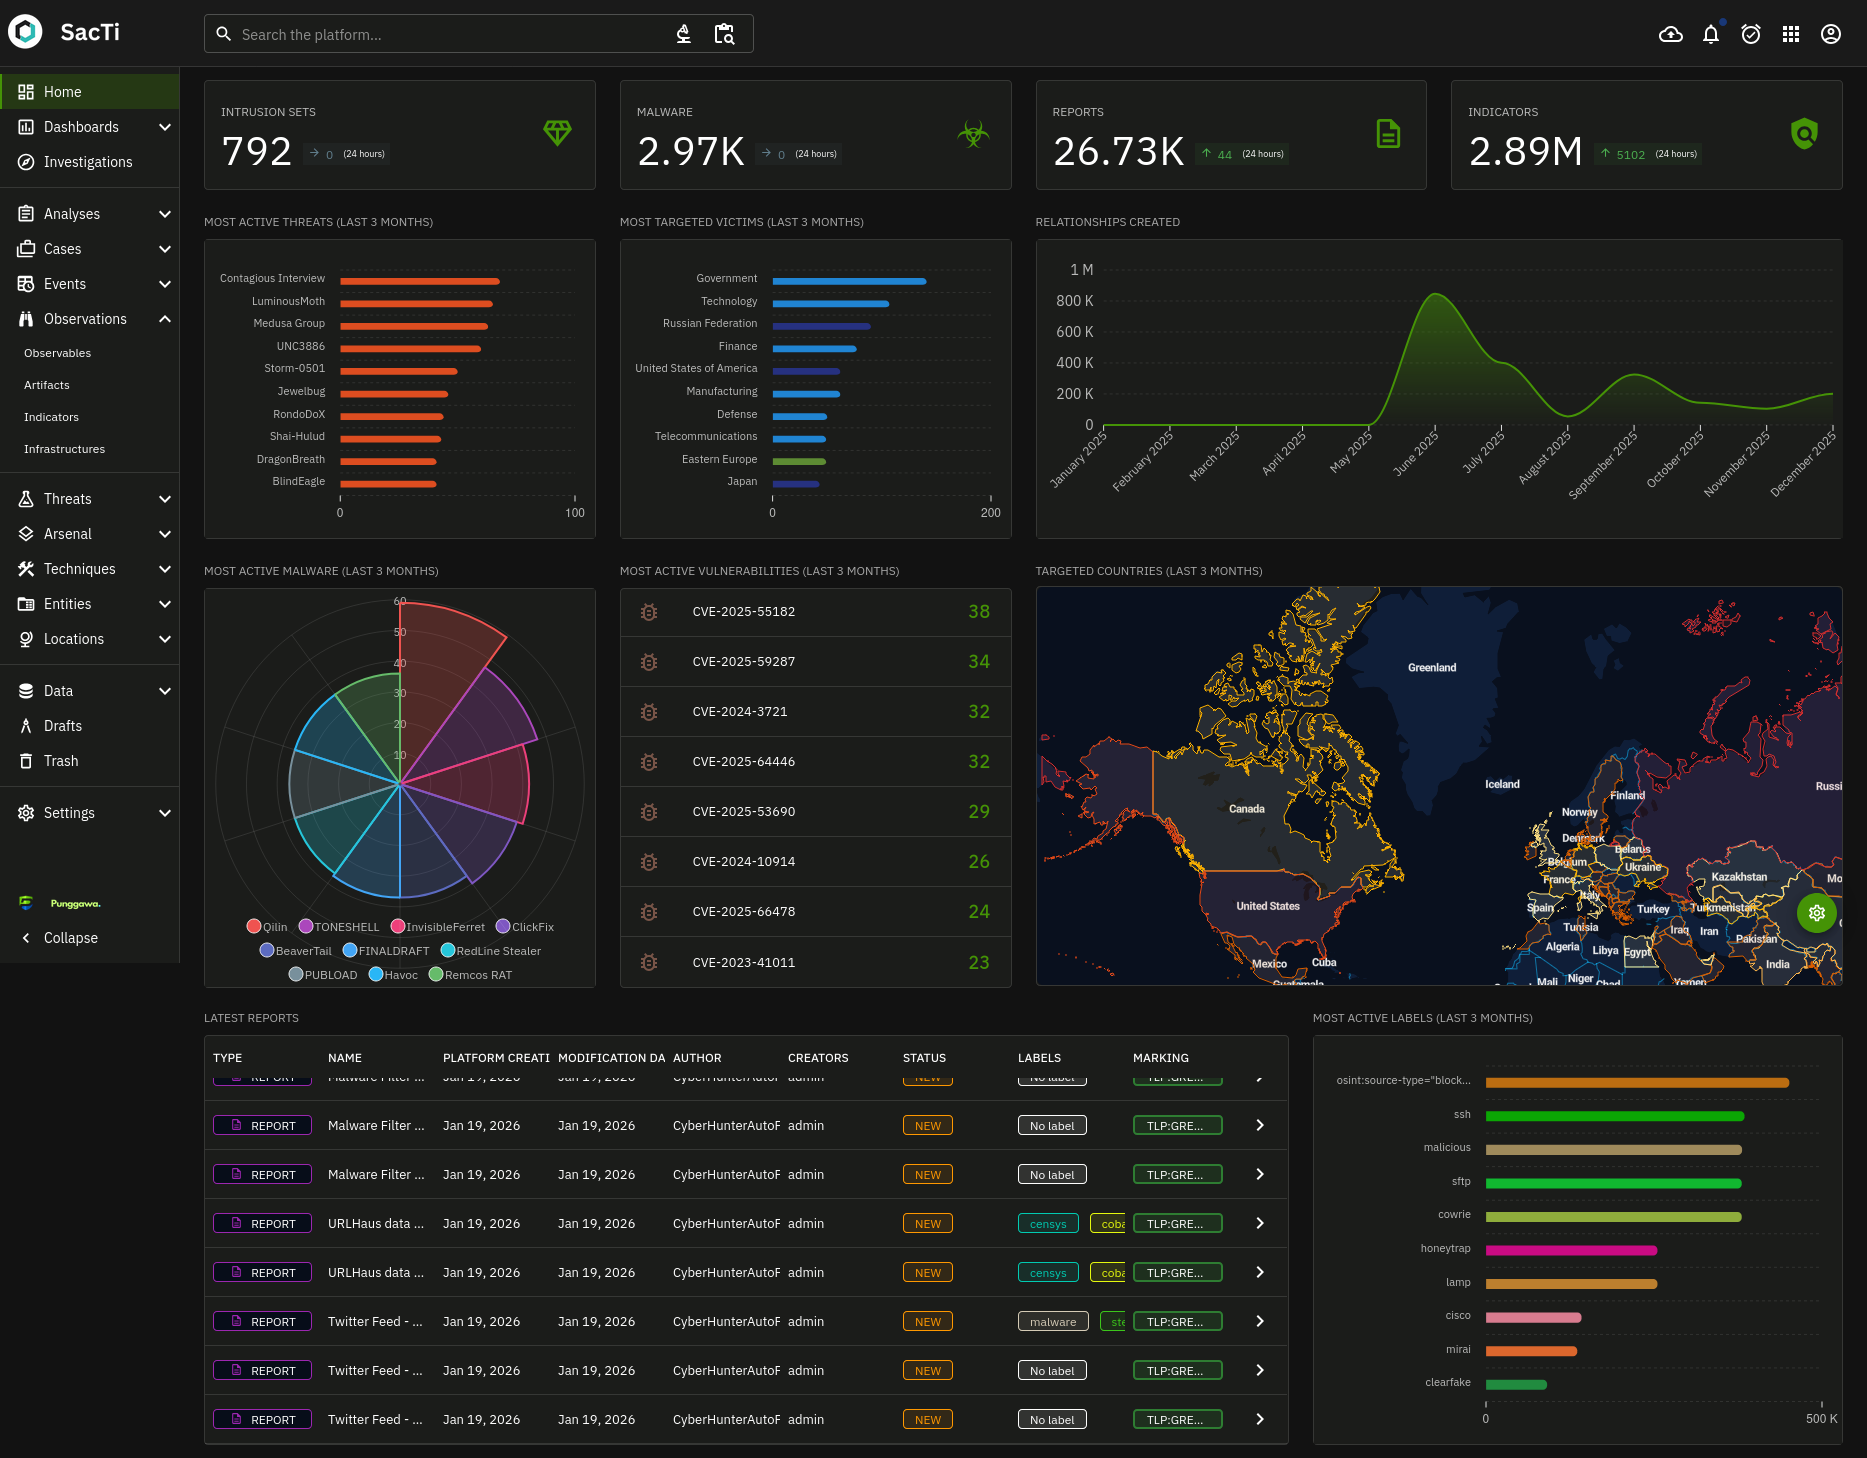The width and height of the screenshot is (1867, 1458).
Task: Click the alarm clock icon in top bar
Action: click(x=1750, y=33)
